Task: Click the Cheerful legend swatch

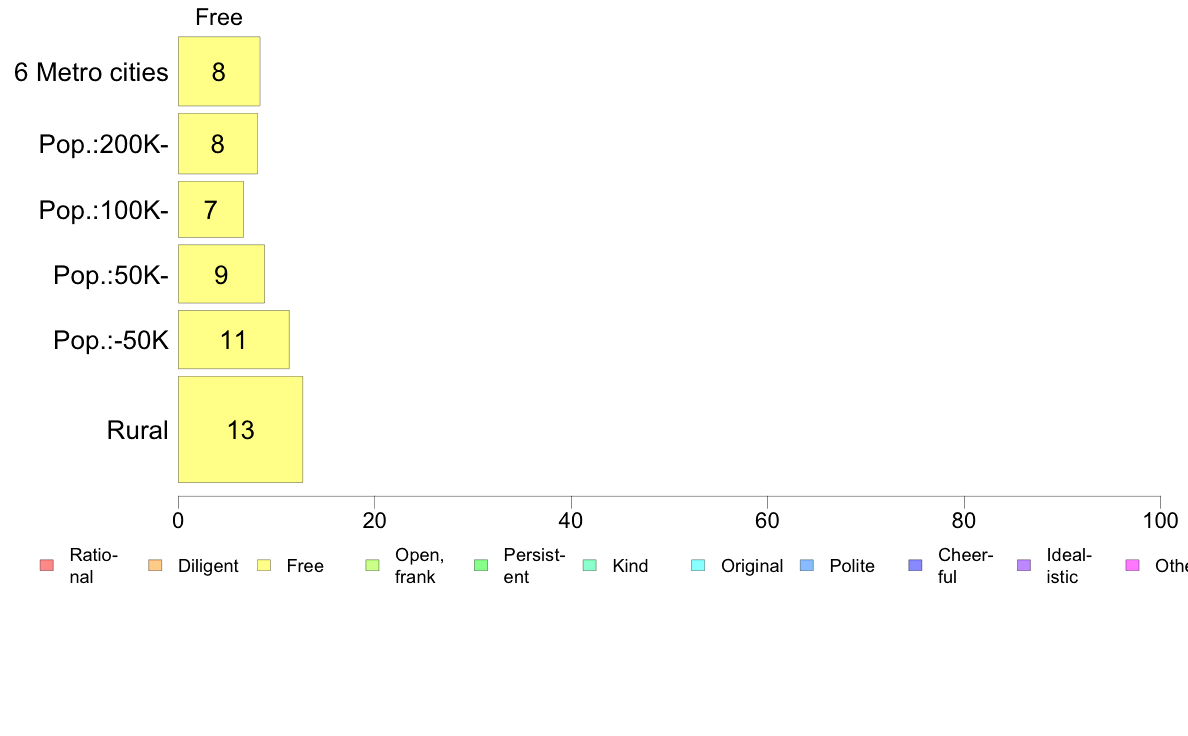Action: [915, 565]
